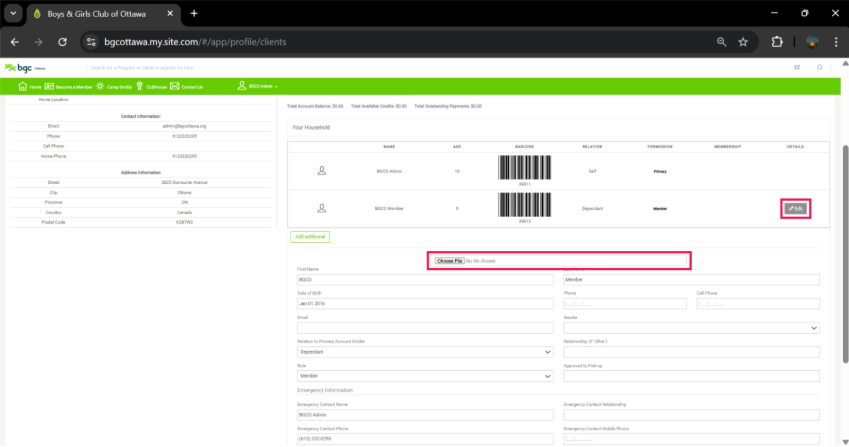
Task: Focus Emergency Contact Relationship field
Action: pos(691,415)
